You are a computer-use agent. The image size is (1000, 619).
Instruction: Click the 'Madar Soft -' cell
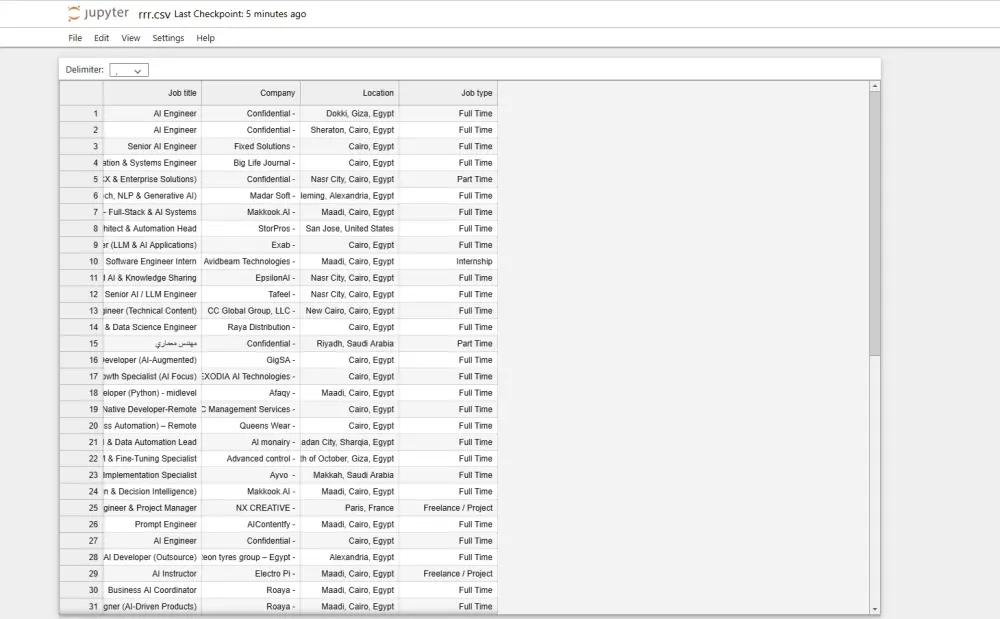[x=251, y=196]
